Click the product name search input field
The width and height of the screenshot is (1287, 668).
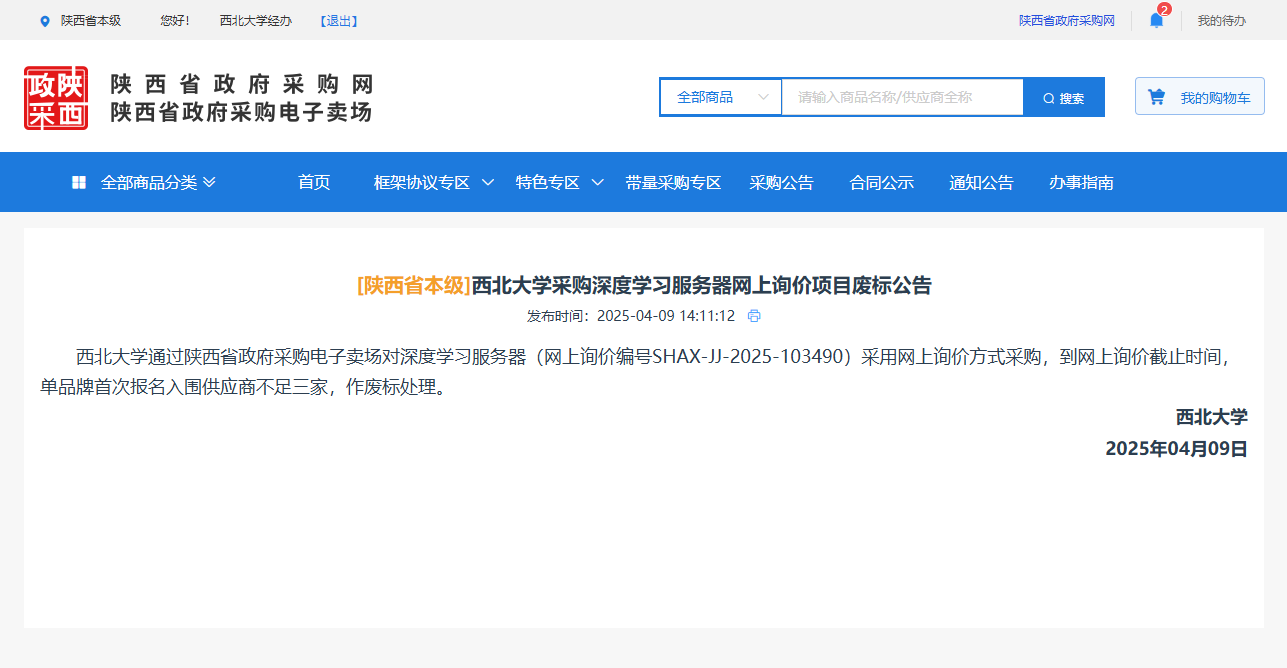[902, 97]
